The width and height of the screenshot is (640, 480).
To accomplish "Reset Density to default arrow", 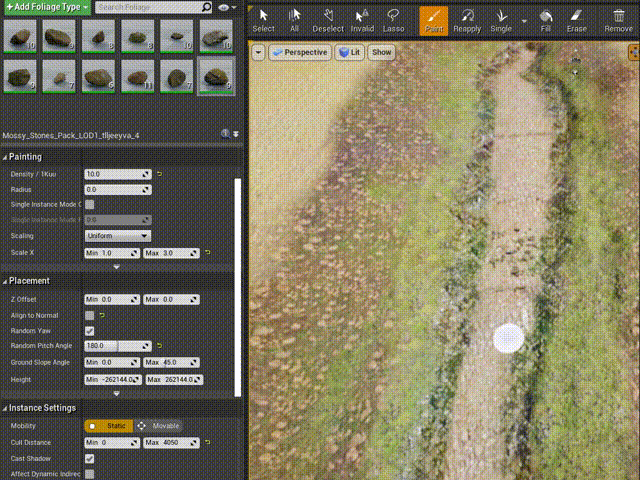I will pyautogui.click(x=160, y=174).
